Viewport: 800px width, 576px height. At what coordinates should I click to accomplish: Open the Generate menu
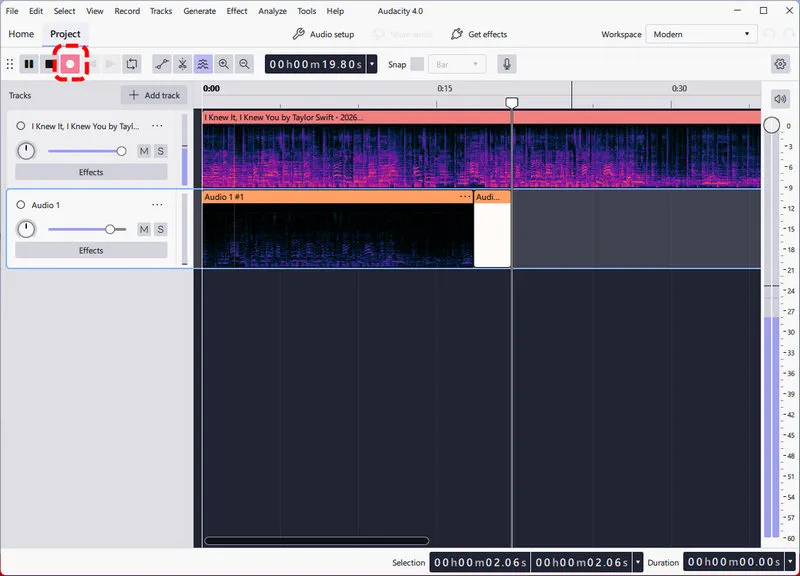(199, 11)
